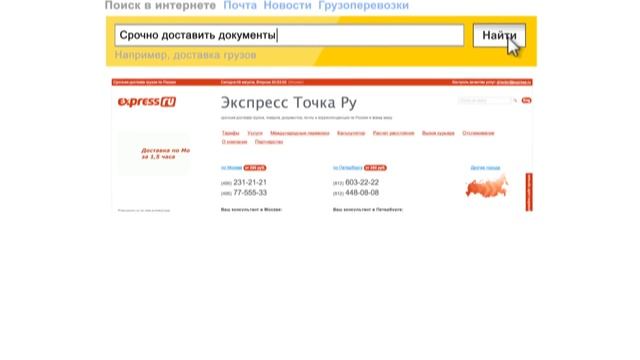Open the Партнерство menu link

[x=269, y=142]
